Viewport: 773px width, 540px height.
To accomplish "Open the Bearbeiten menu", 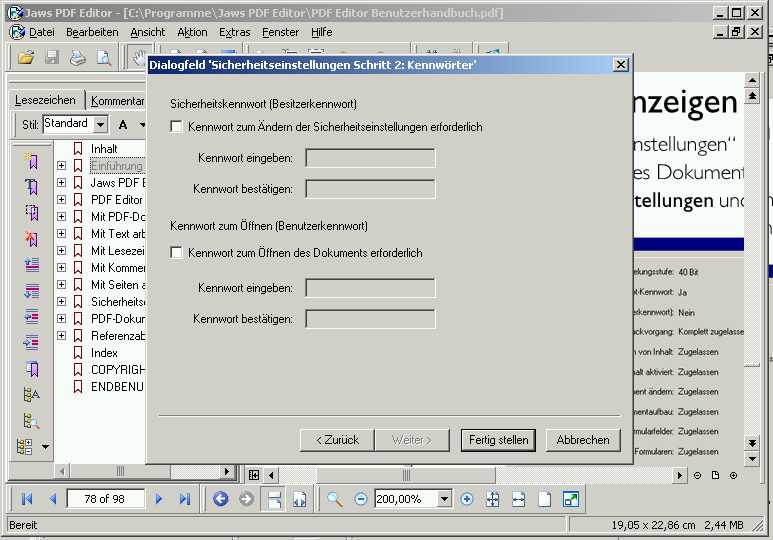I will point(92,32).
